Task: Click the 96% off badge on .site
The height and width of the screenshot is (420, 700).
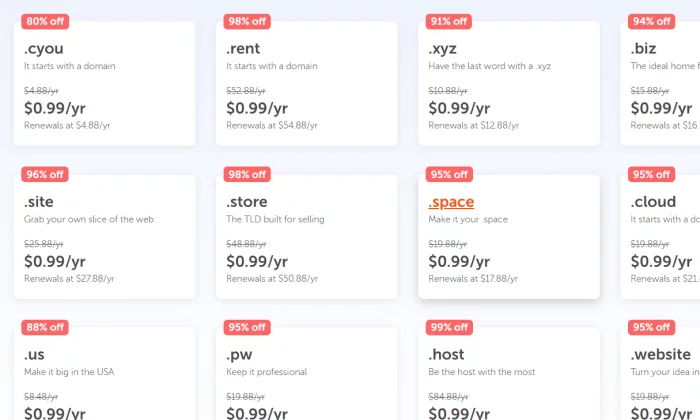Action: pyautogui.click(x=45, y=175)
